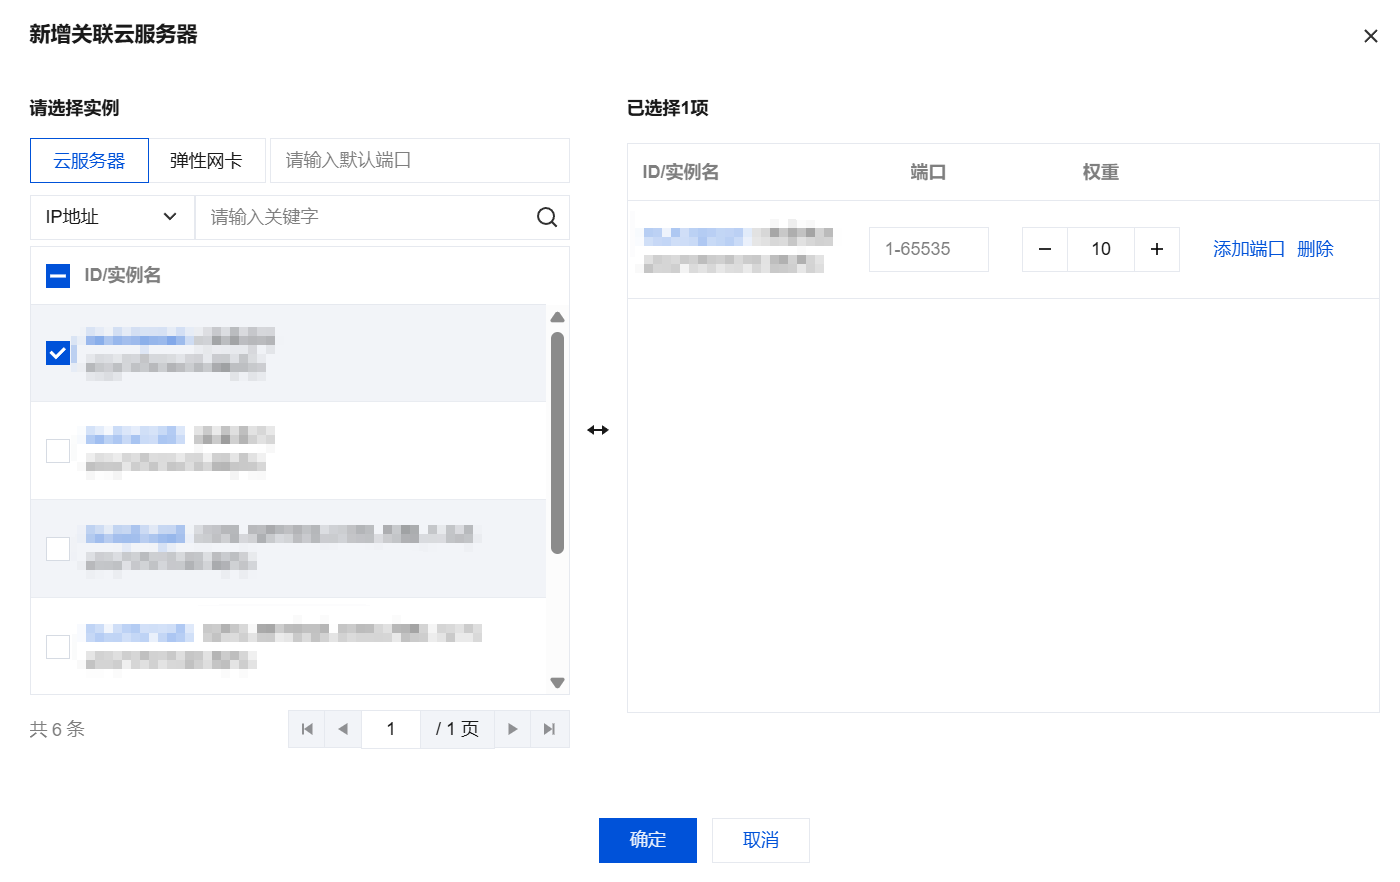Click the instance list vertical scrollbar
This screenshot has height=882, width=1400.
pyautogui.click(x=558, y=443)
